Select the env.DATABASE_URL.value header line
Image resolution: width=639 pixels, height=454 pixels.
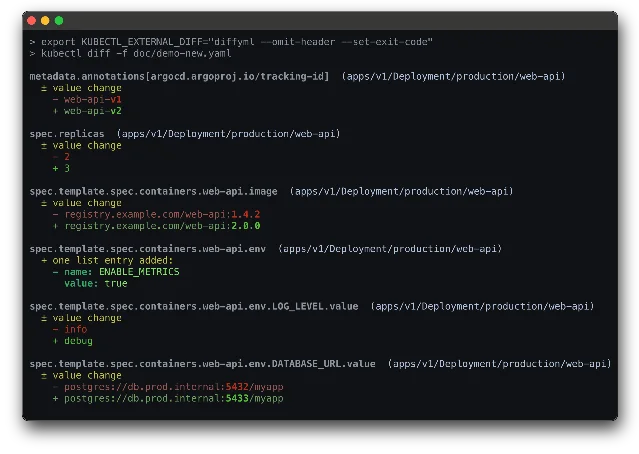[320, 364]
